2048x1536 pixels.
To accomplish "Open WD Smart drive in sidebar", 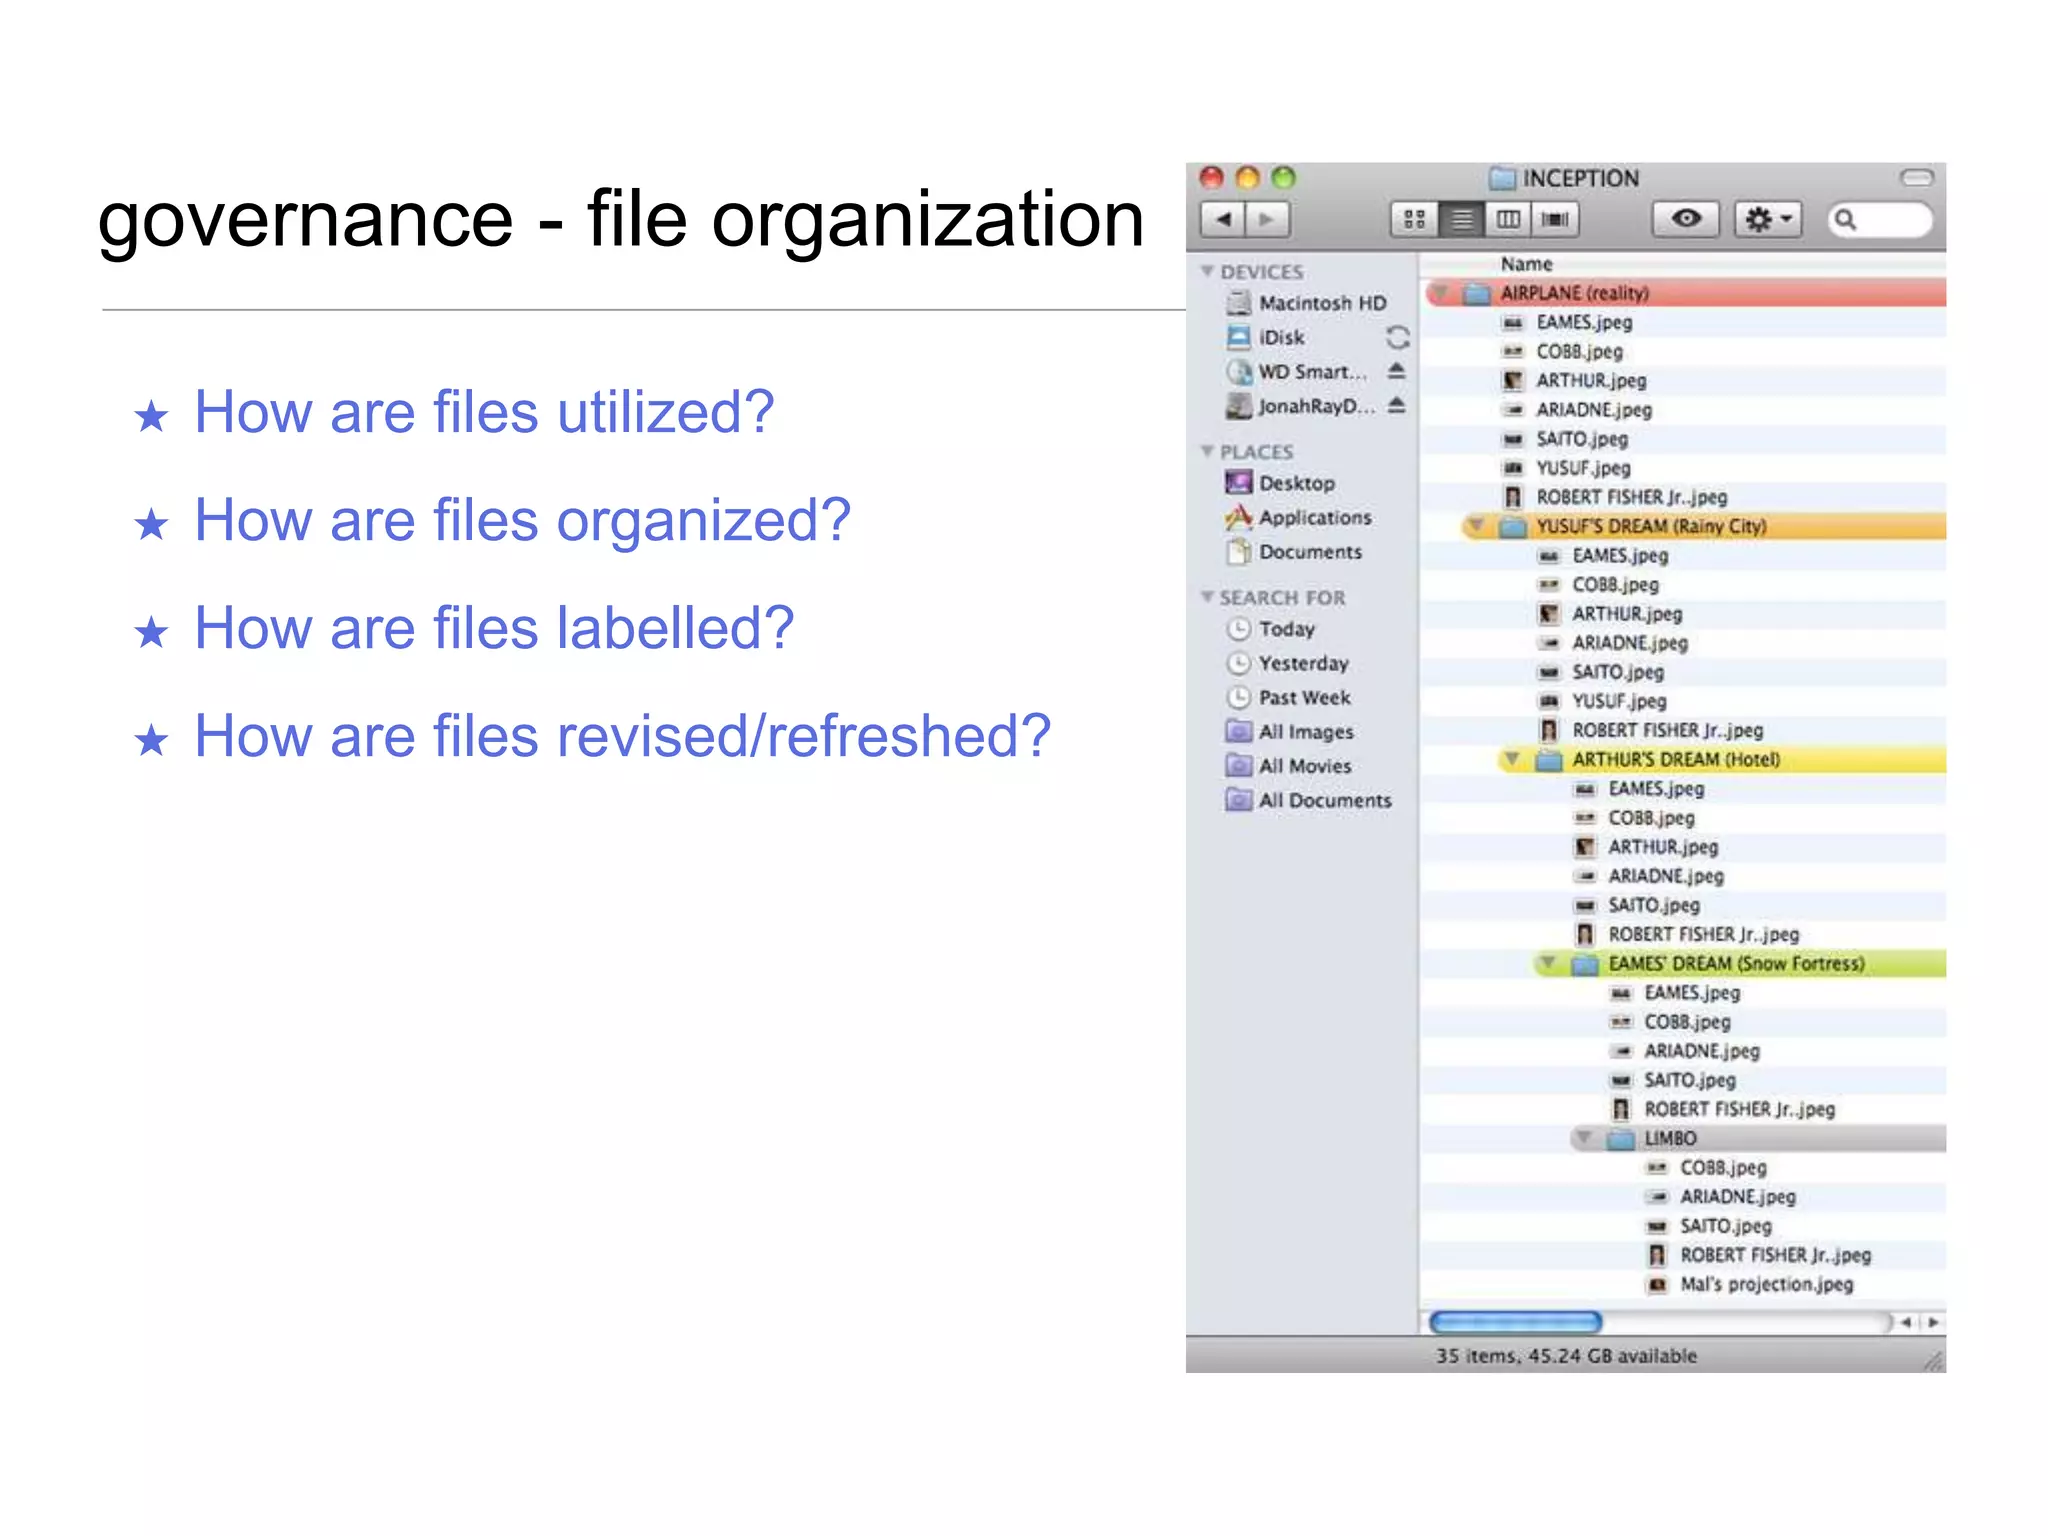I will pos(1296,371).
